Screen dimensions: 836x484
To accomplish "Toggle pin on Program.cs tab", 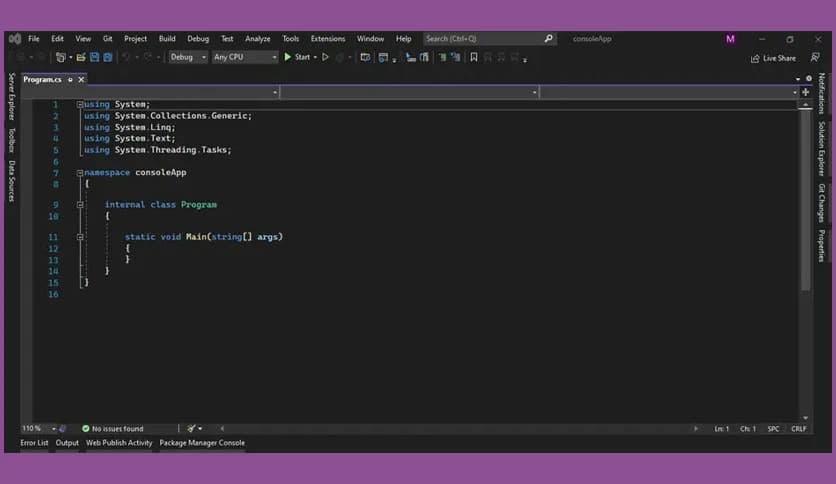I will tap(70, 79).
